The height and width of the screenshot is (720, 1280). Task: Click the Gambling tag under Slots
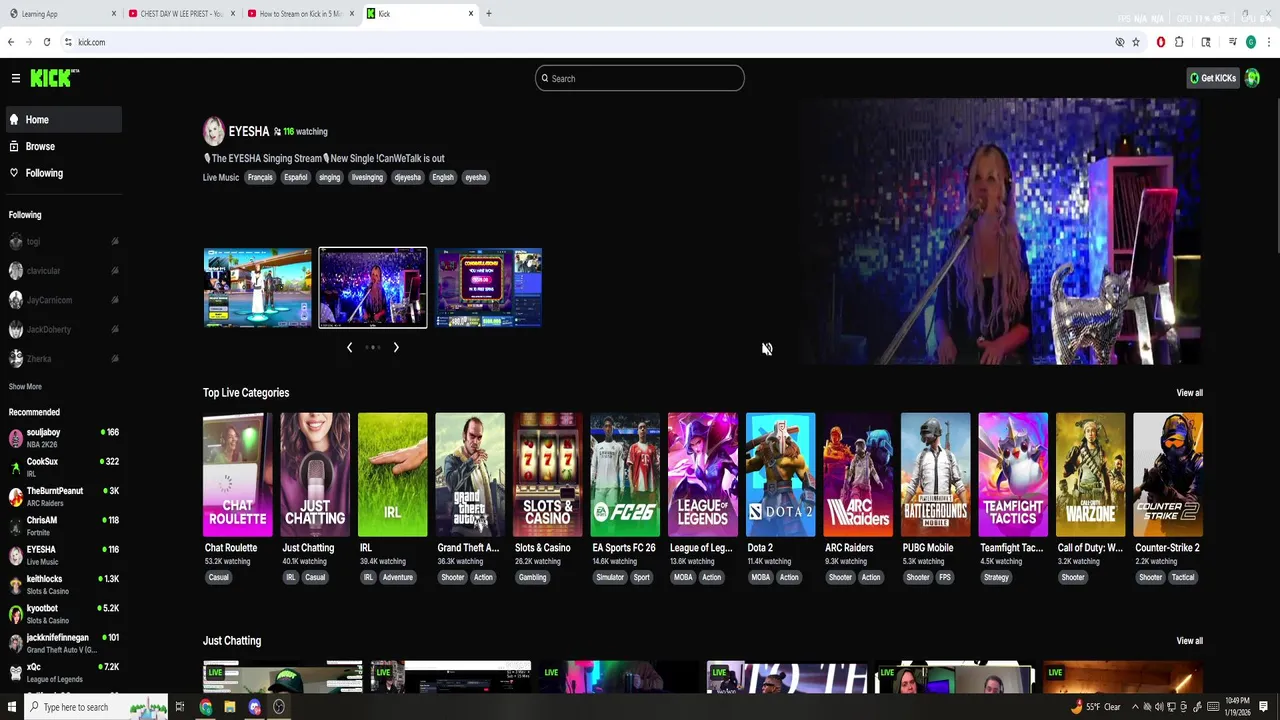coord(532,577)
